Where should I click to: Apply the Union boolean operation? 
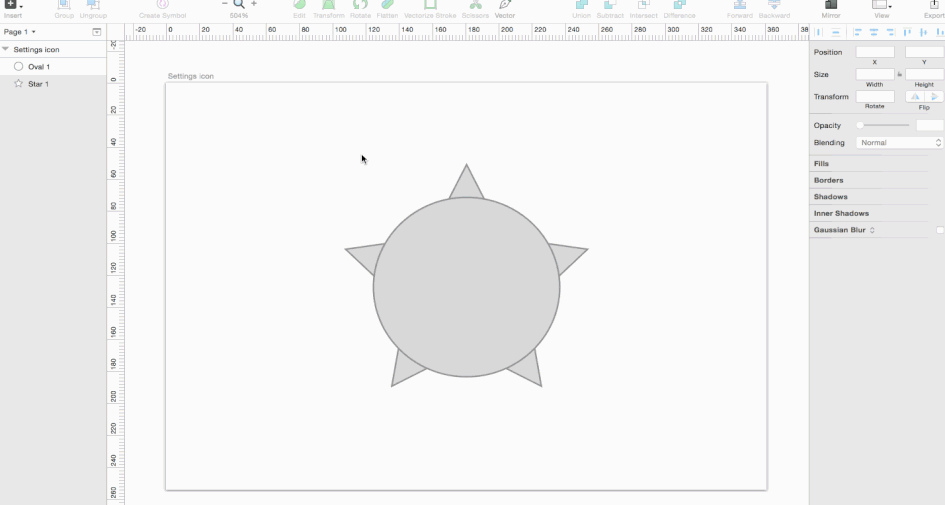click(x=582, y=5)
